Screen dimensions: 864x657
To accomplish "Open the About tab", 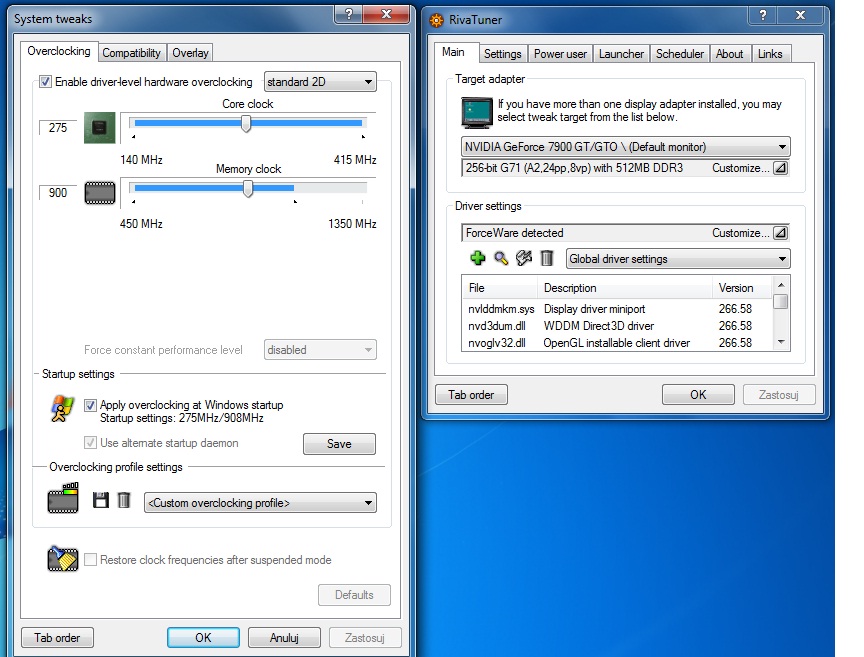I will click(x=730, y=54).
